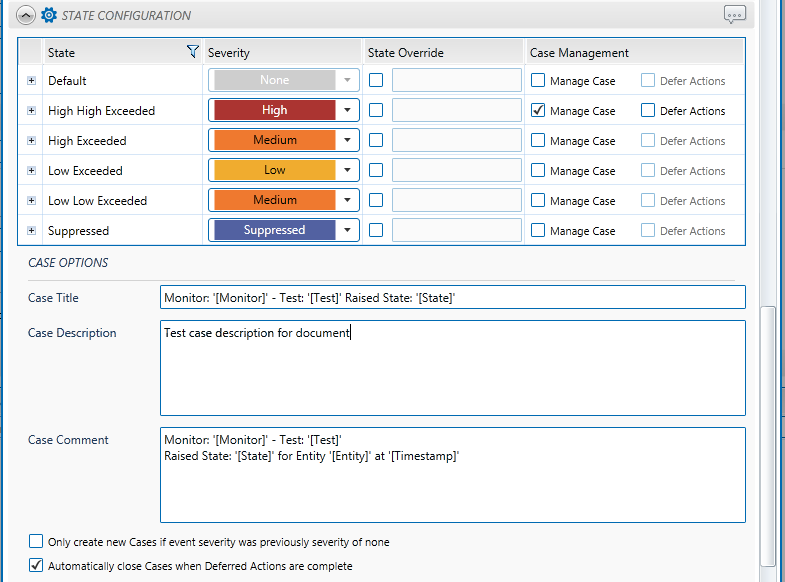Enable Defer Actions for High High Exceeded
The width and height of the screenshot is (785, 582).
648,111
